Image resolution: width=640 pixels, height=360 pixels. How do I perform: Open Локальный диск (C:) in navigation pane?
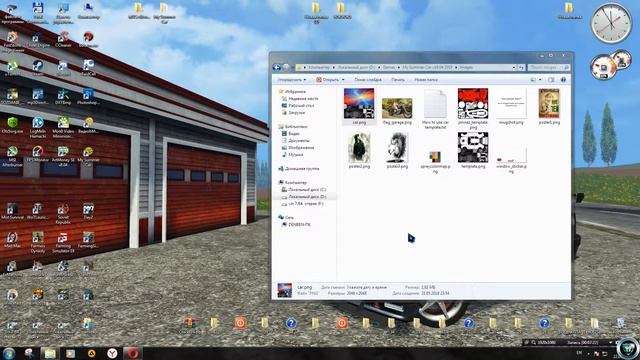[x=304, y=190]
